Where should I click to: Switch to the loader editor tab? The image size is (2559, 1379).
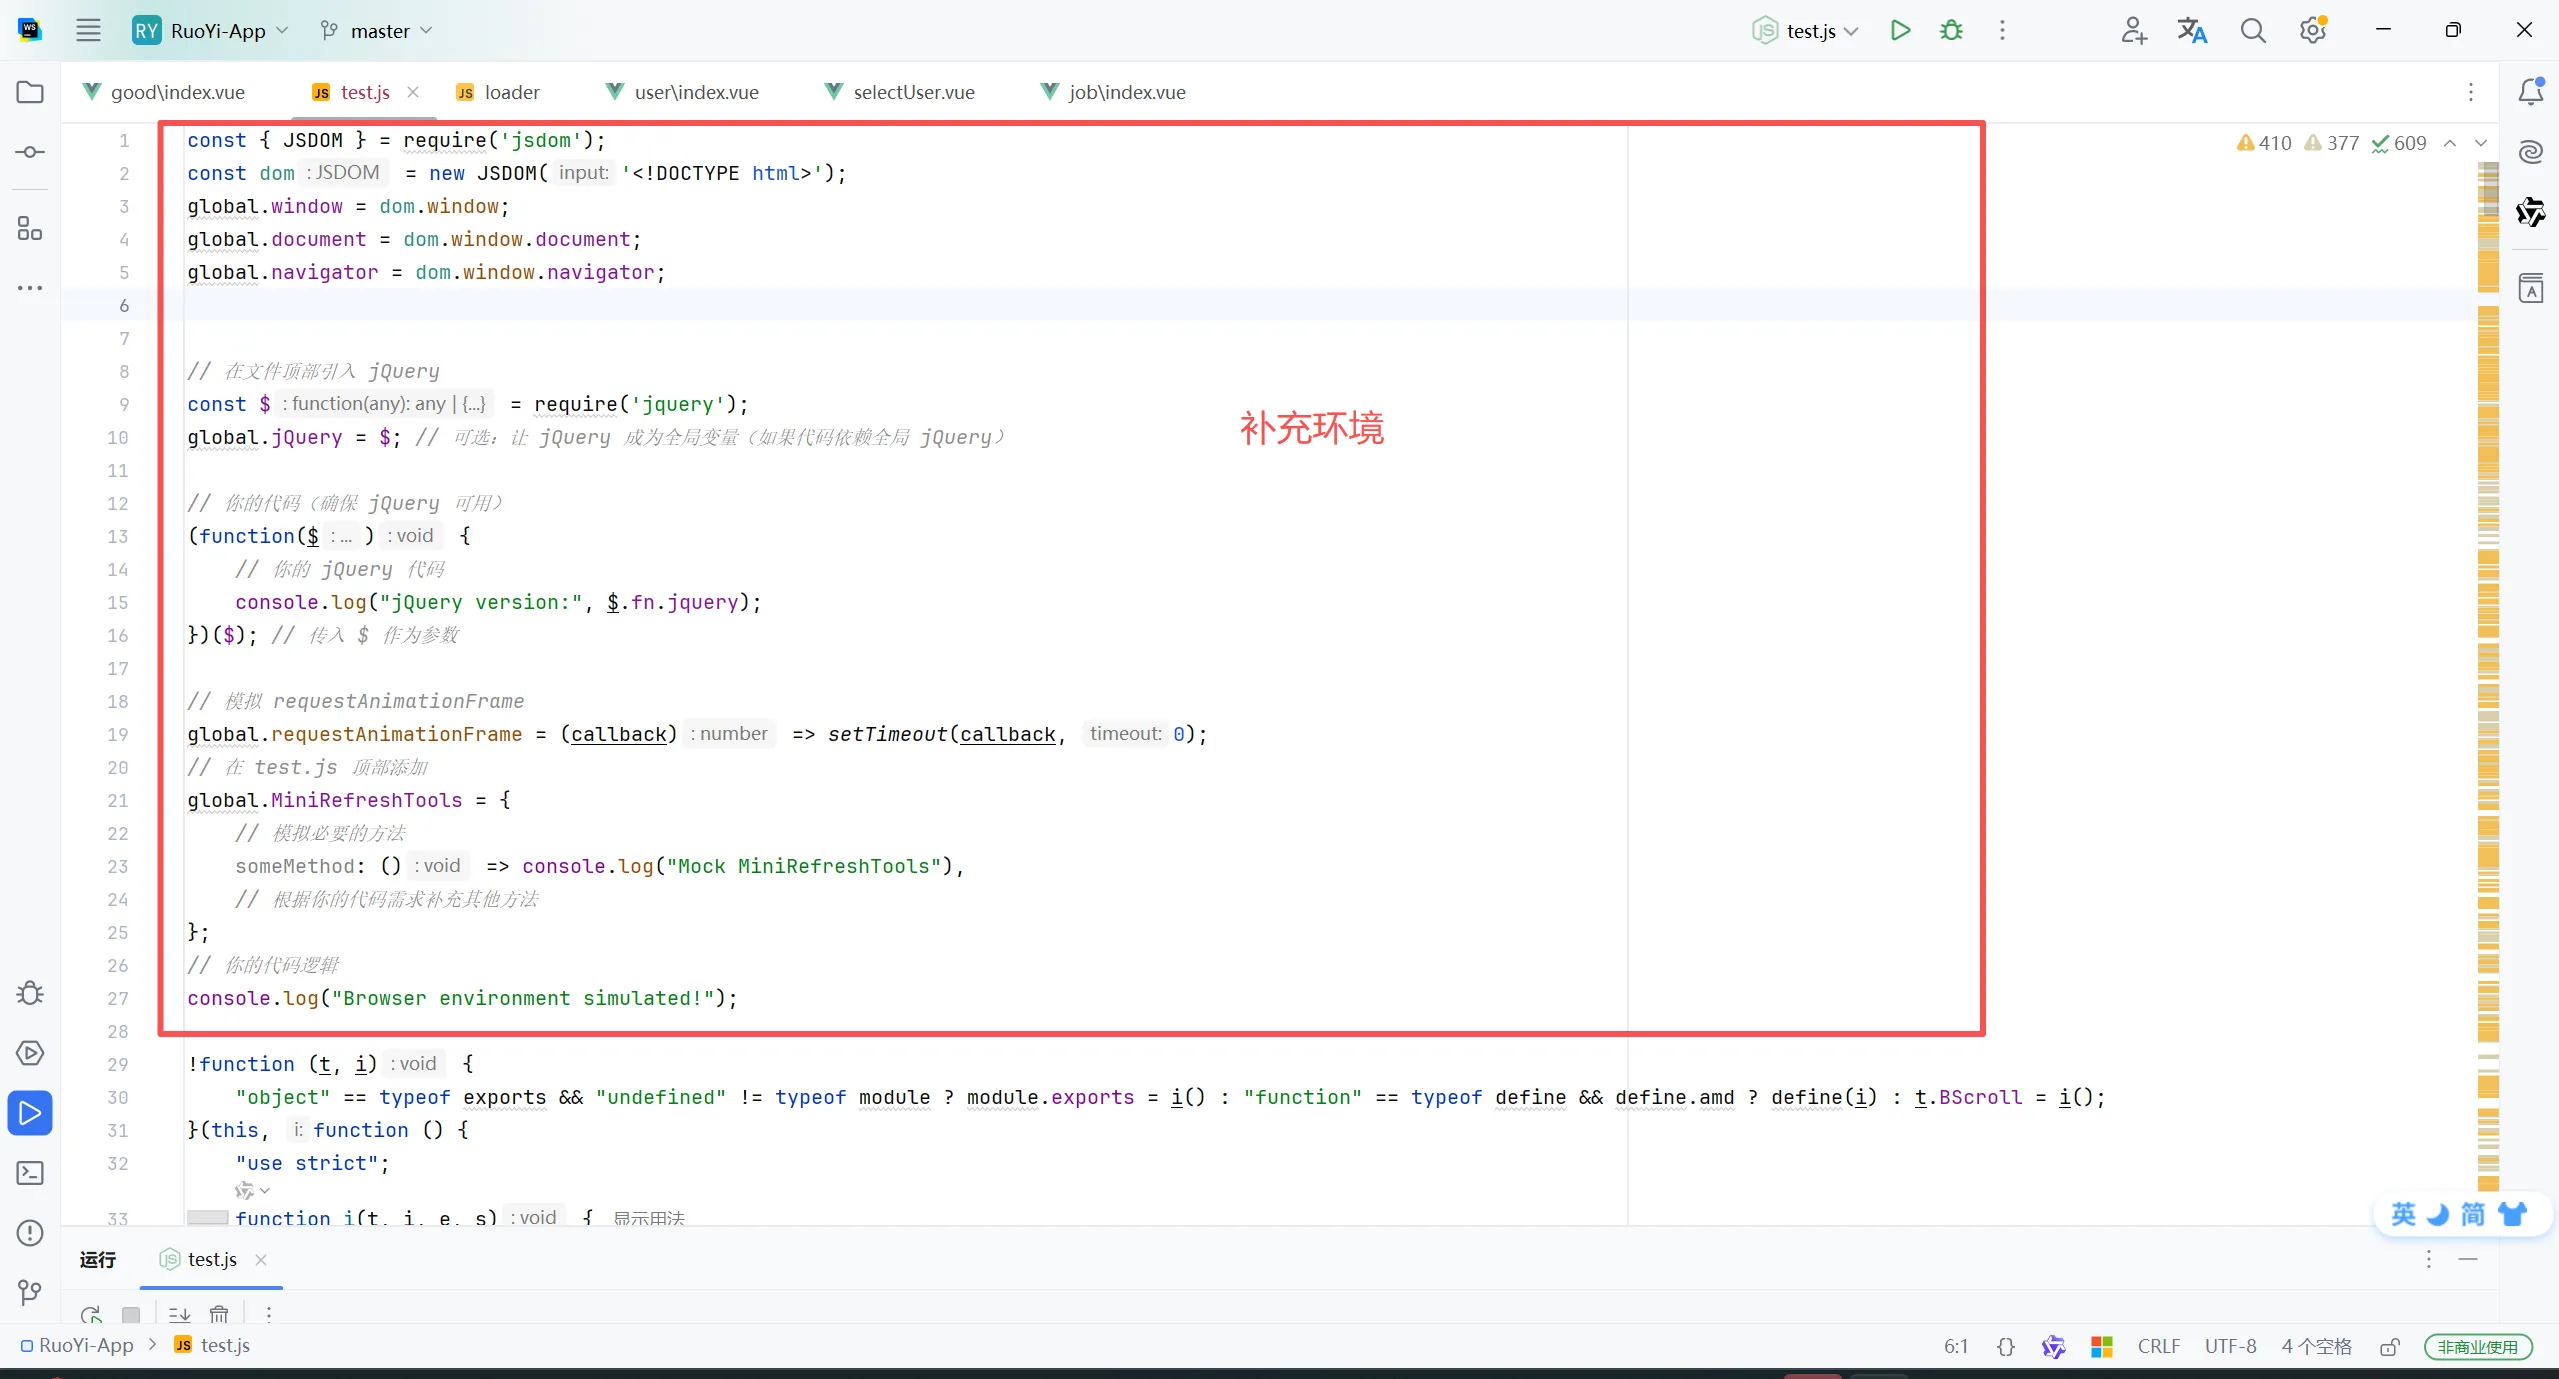click(x=511, y=92)
